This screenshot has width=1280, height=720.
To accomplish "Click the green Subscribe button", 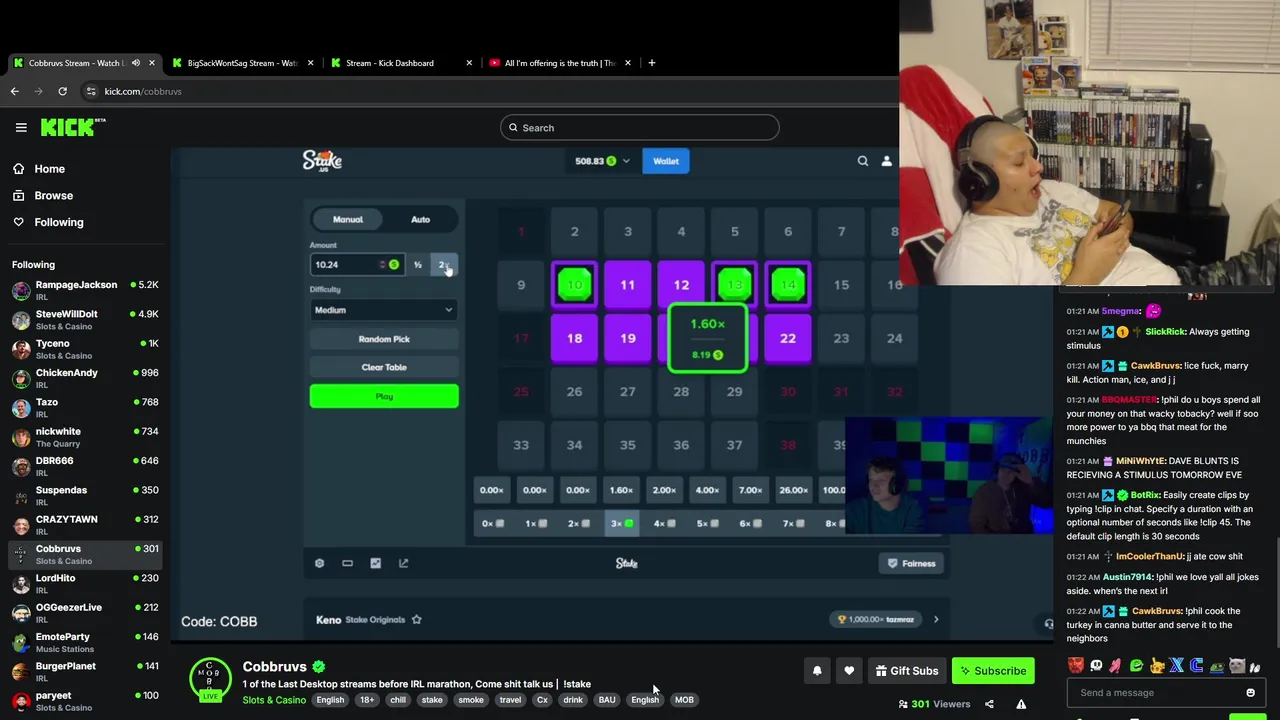I will [x=993, y=671].
